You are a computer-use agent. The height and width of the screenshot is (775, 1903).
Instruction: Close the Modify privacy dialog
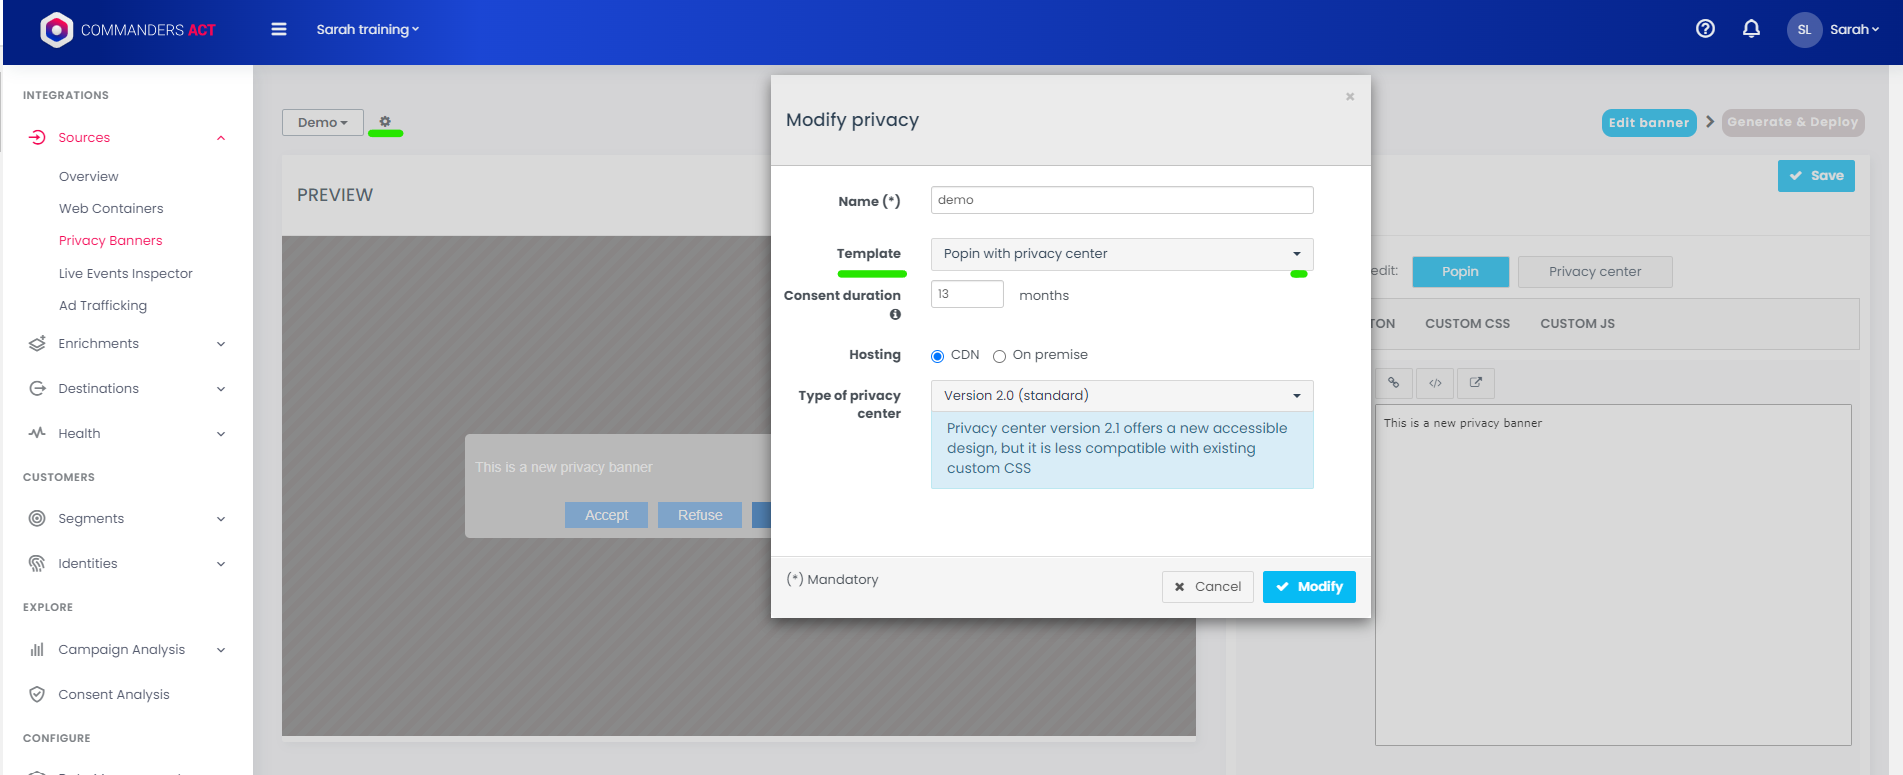click(1350, 97)
